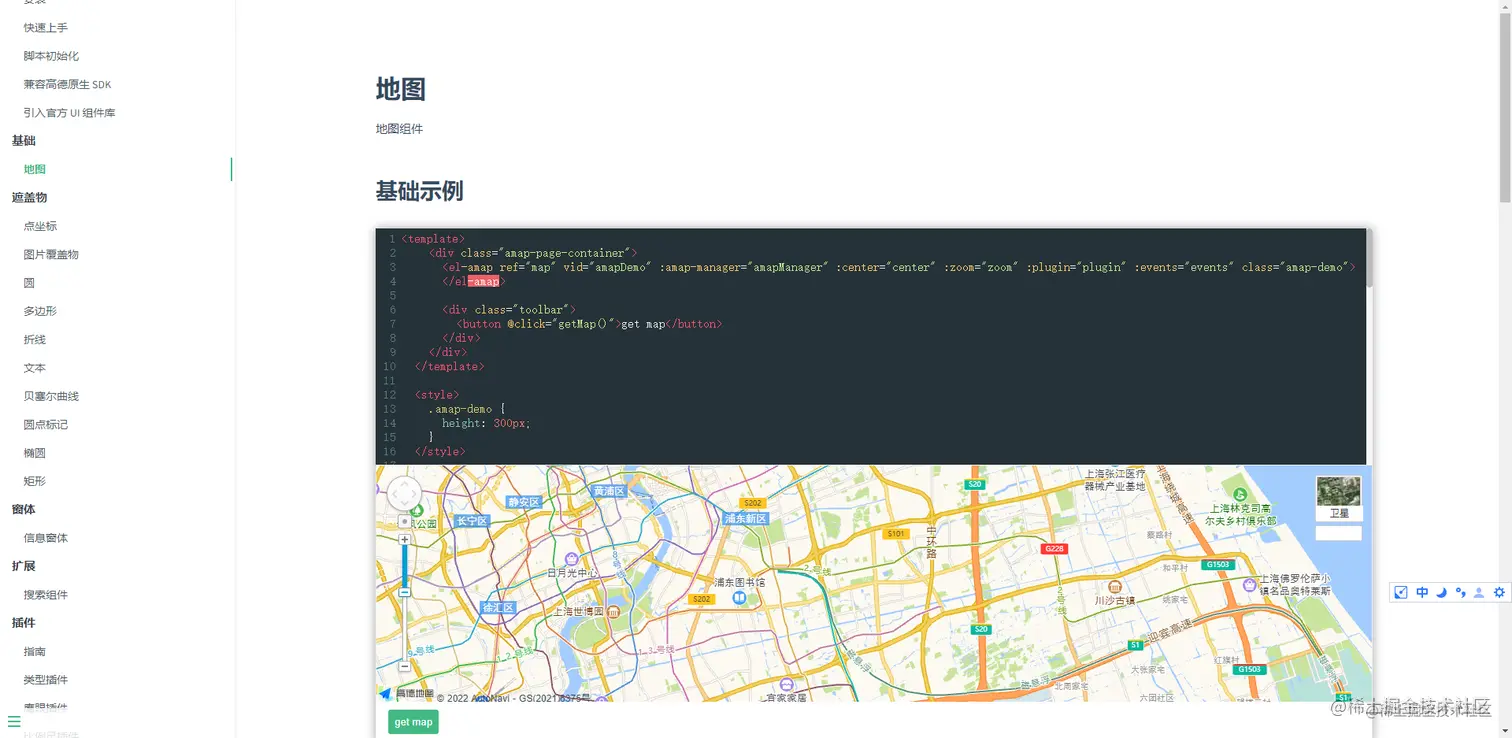Click the 上海林克司高尔夫 golf club marker icon
The height and width of the screenshot is (738, 1512).
[1241, 494]
